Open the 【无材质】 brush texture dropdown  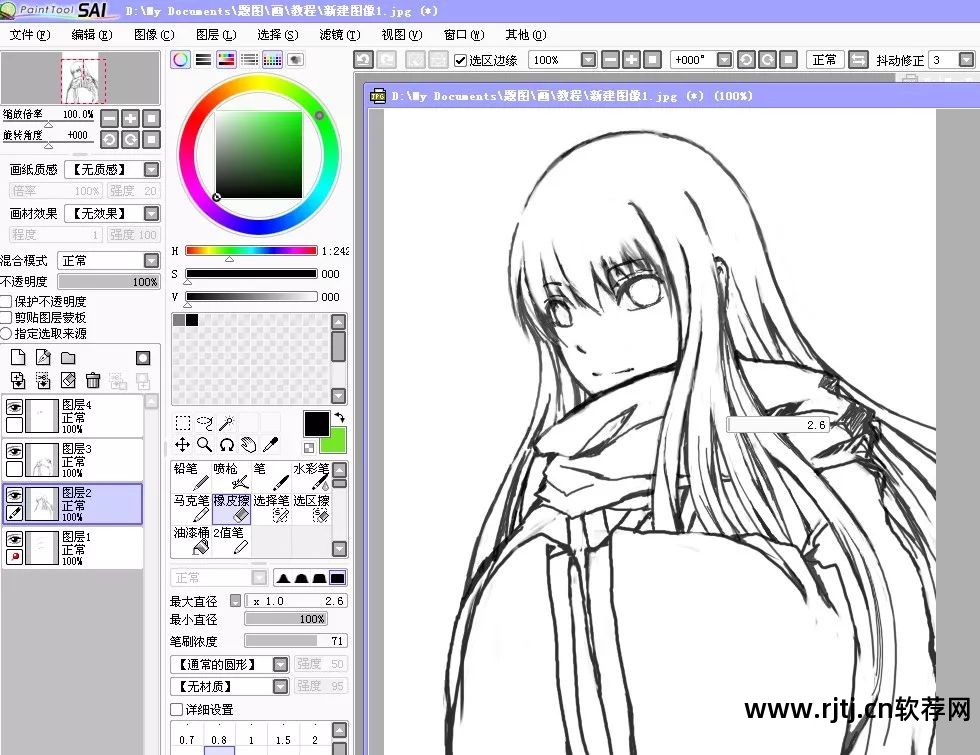(x=281, y=686)
